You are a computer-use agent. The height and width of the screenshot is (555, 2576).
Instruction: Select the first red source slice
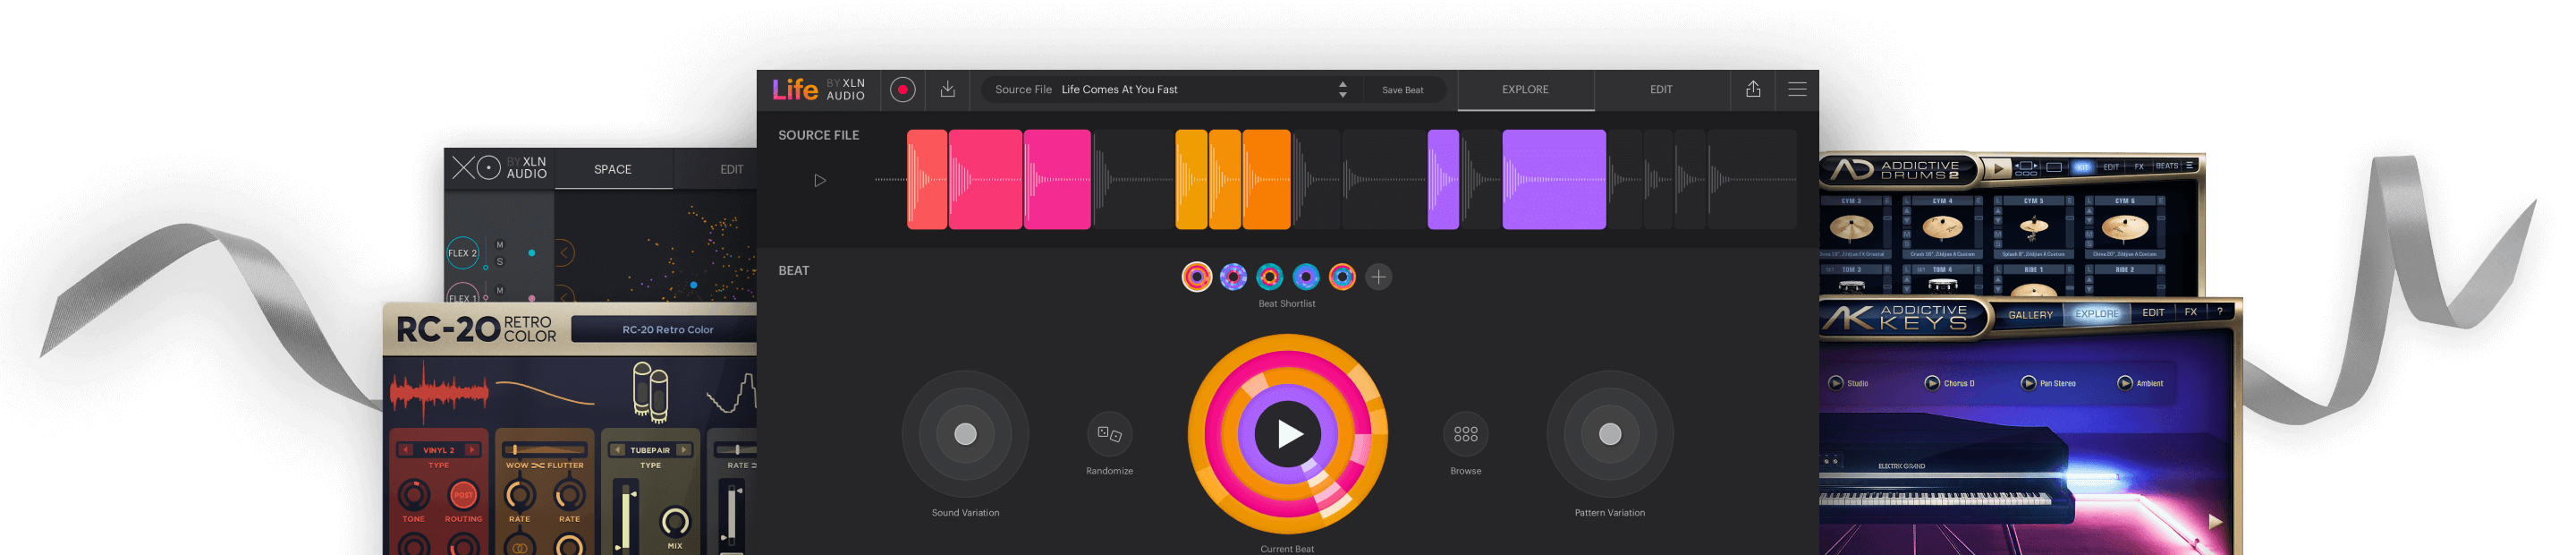[x=927, y=180]
